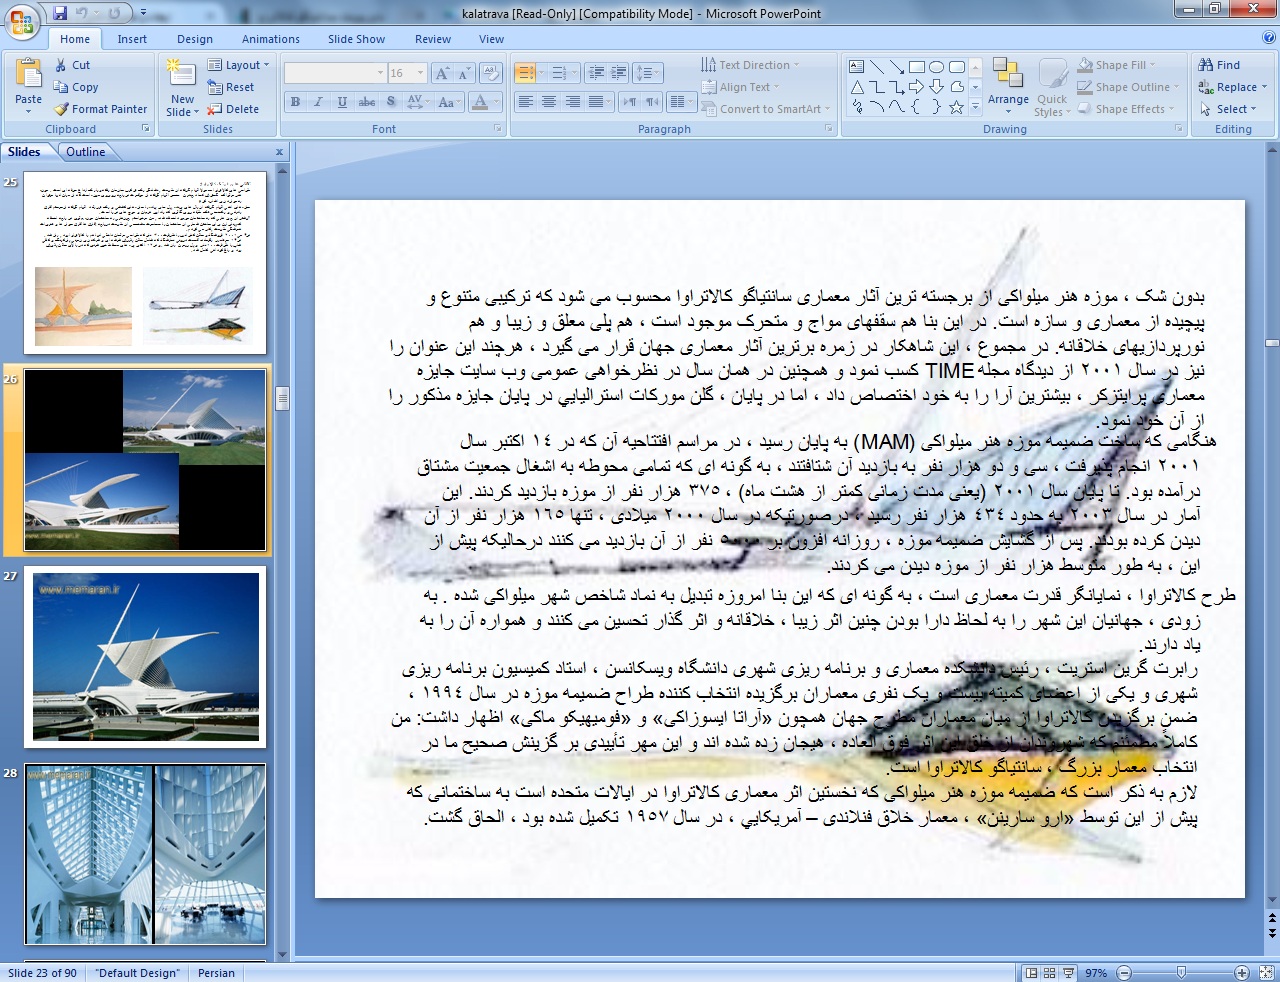Open the font size dropdown

[x=420, y=73]
